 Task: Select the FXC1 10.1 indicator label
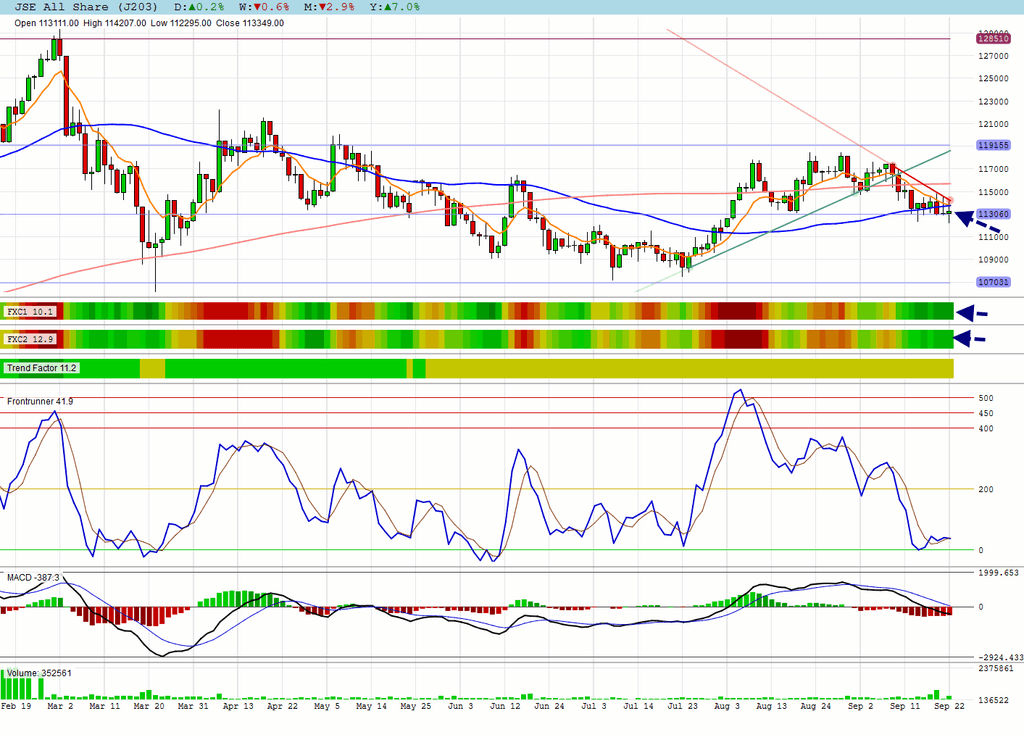[x=30, y=312]
